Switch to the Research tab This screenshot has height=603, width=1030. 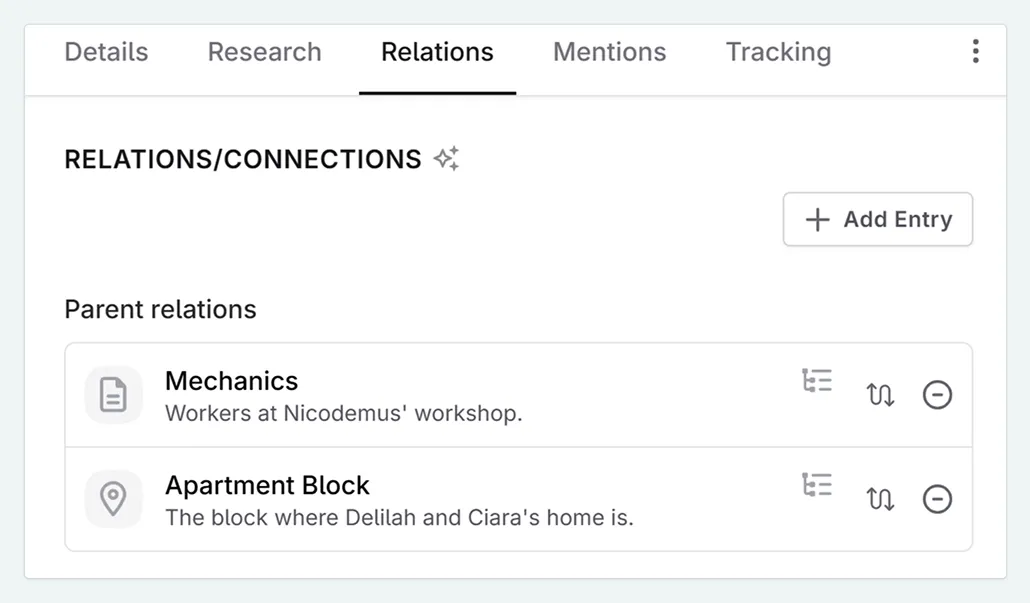[264, 52]
